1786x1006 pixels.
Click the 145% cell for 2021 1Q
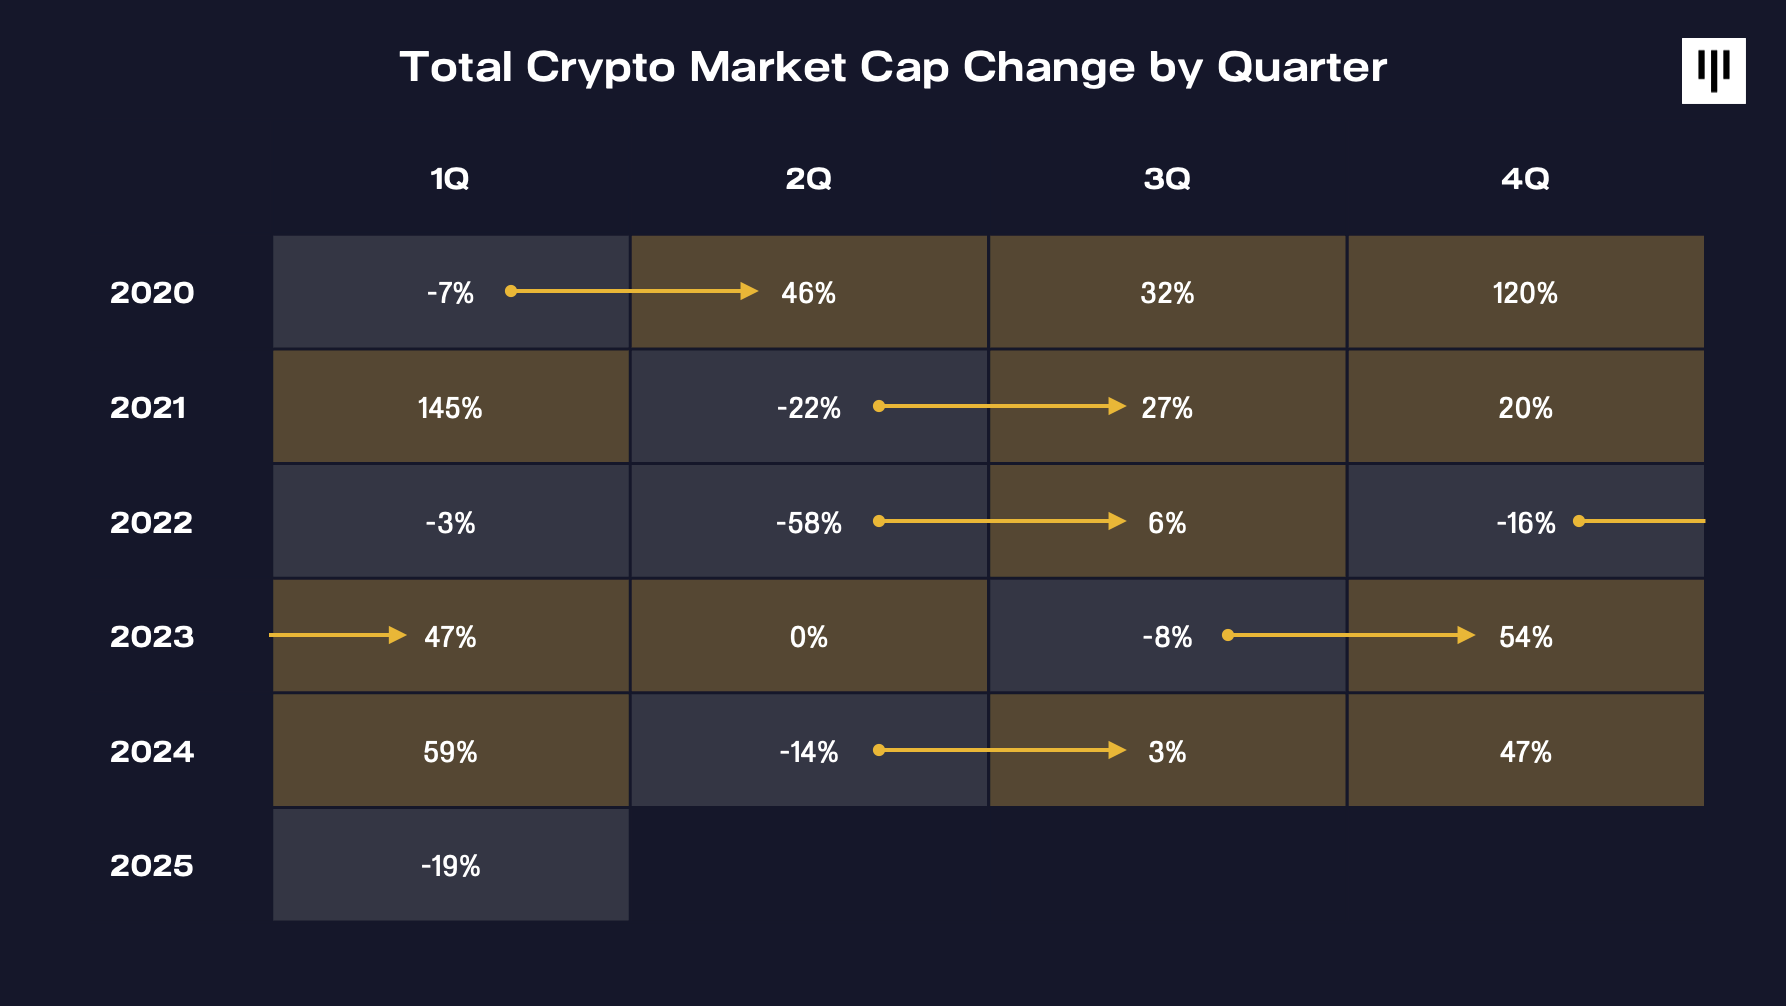(450, 408)
